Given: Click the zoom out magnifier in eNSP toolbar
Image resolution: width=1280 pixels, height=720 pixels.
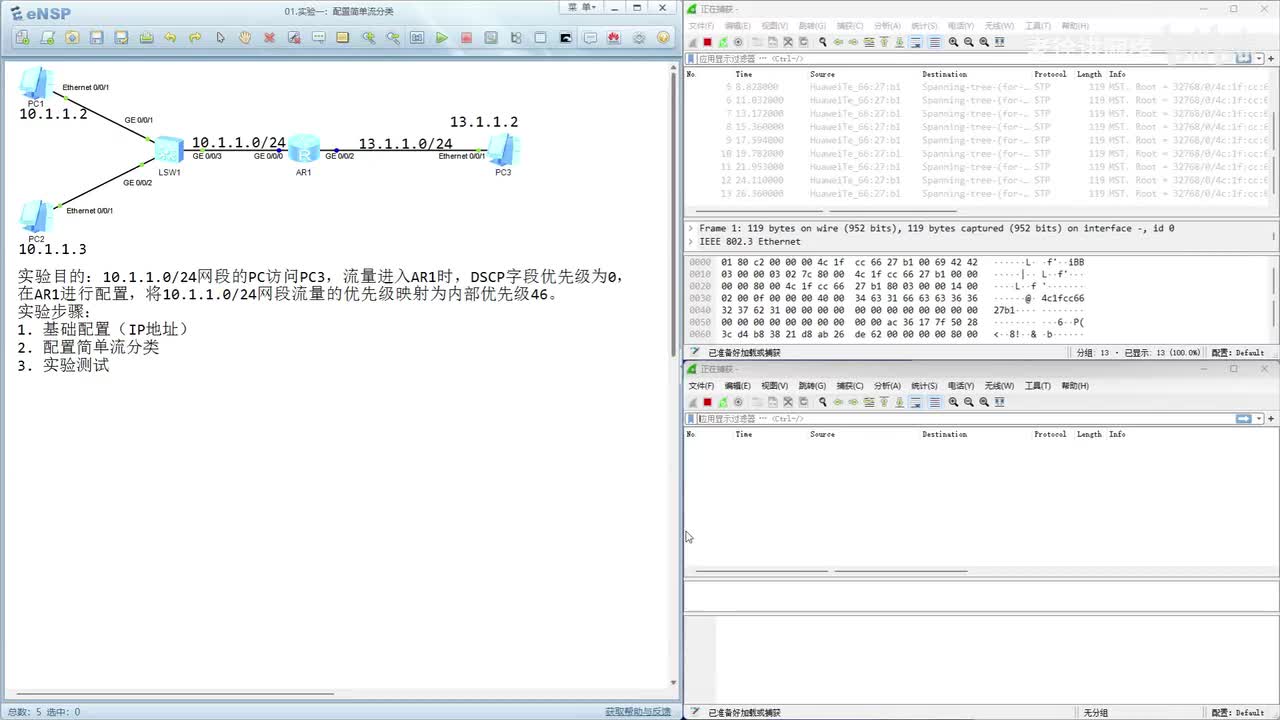Looking at the screenshot, I should coord(392,38).
